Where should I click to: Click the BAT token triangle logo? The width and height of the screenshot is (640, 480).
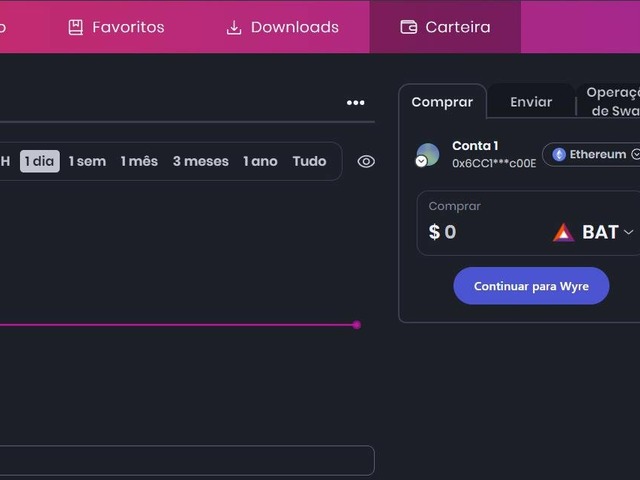(x=564, y=232)
